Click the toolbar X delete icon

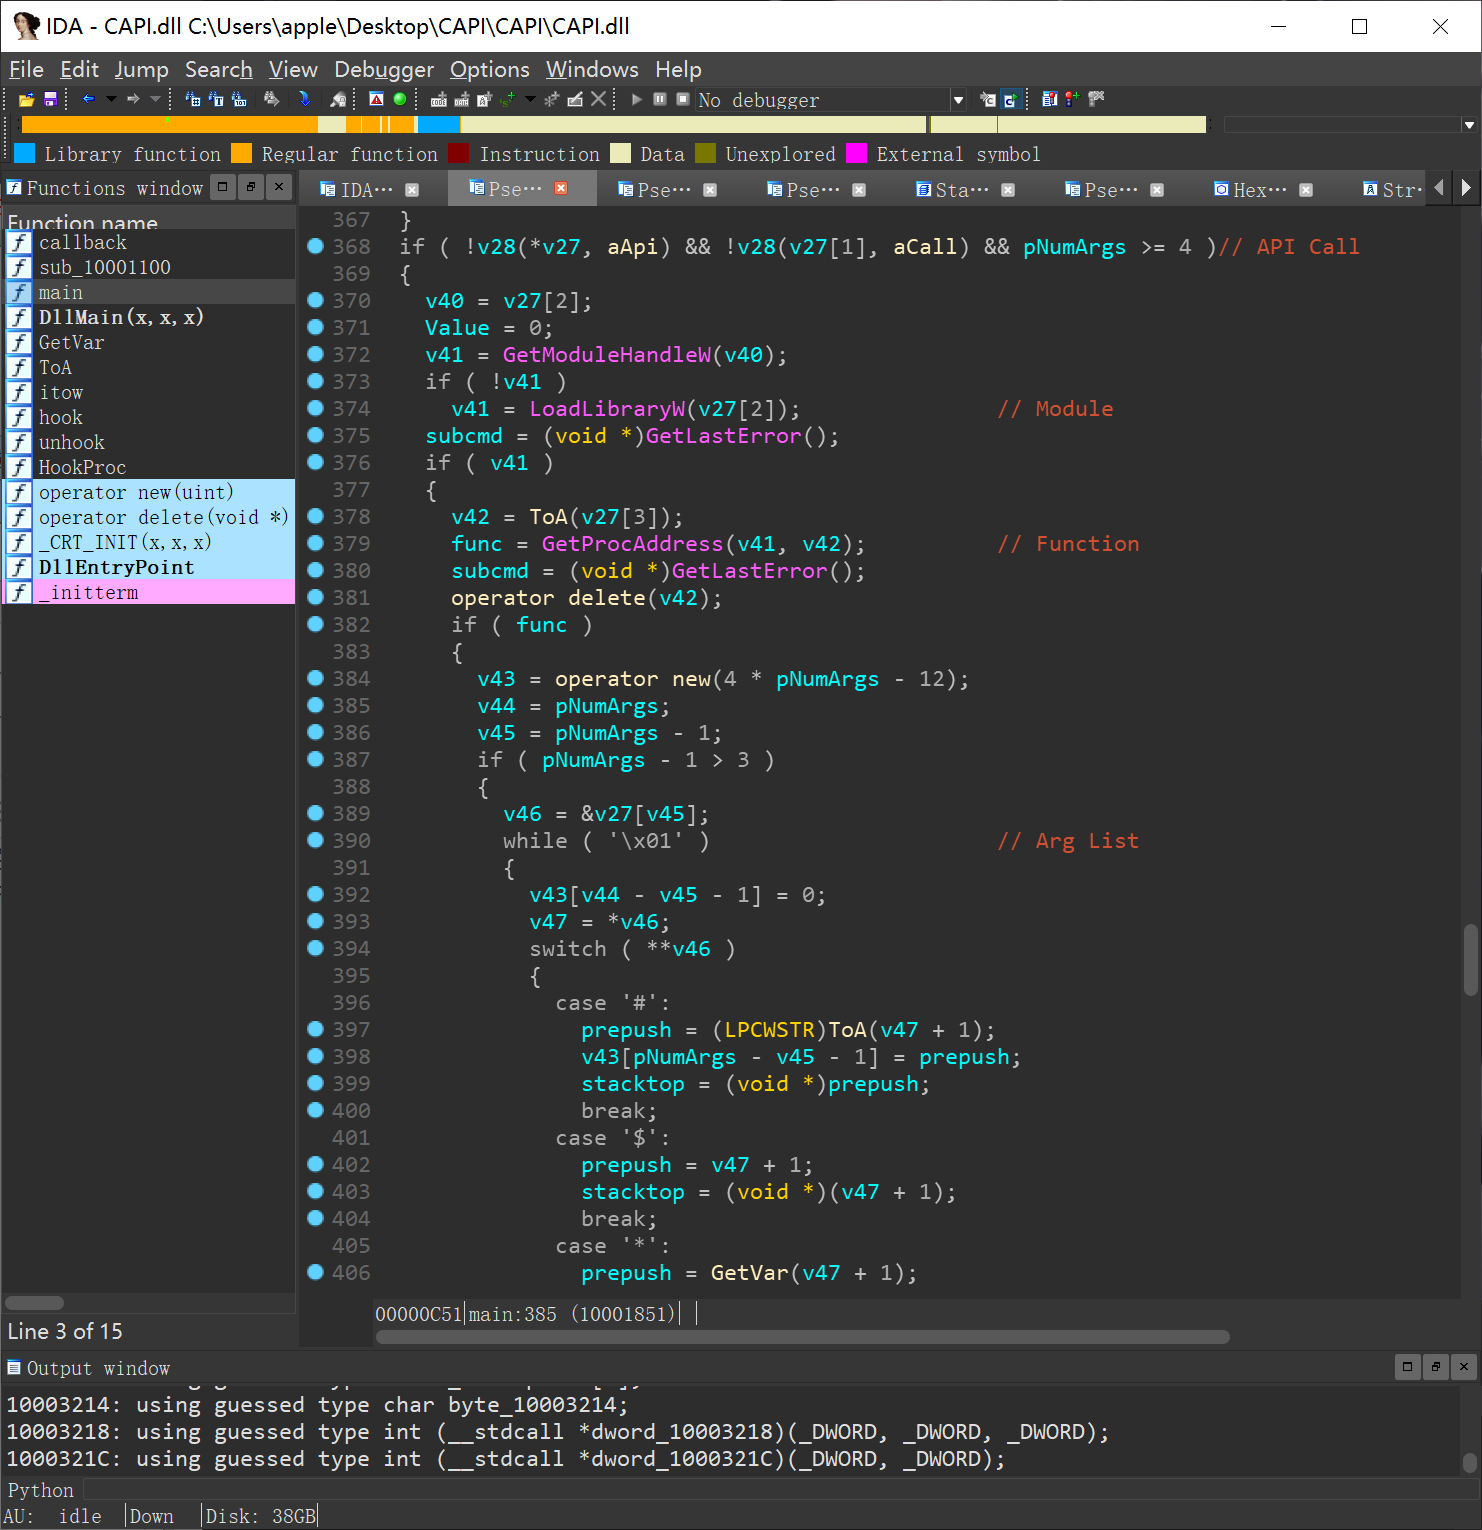(x=598, y=99)
